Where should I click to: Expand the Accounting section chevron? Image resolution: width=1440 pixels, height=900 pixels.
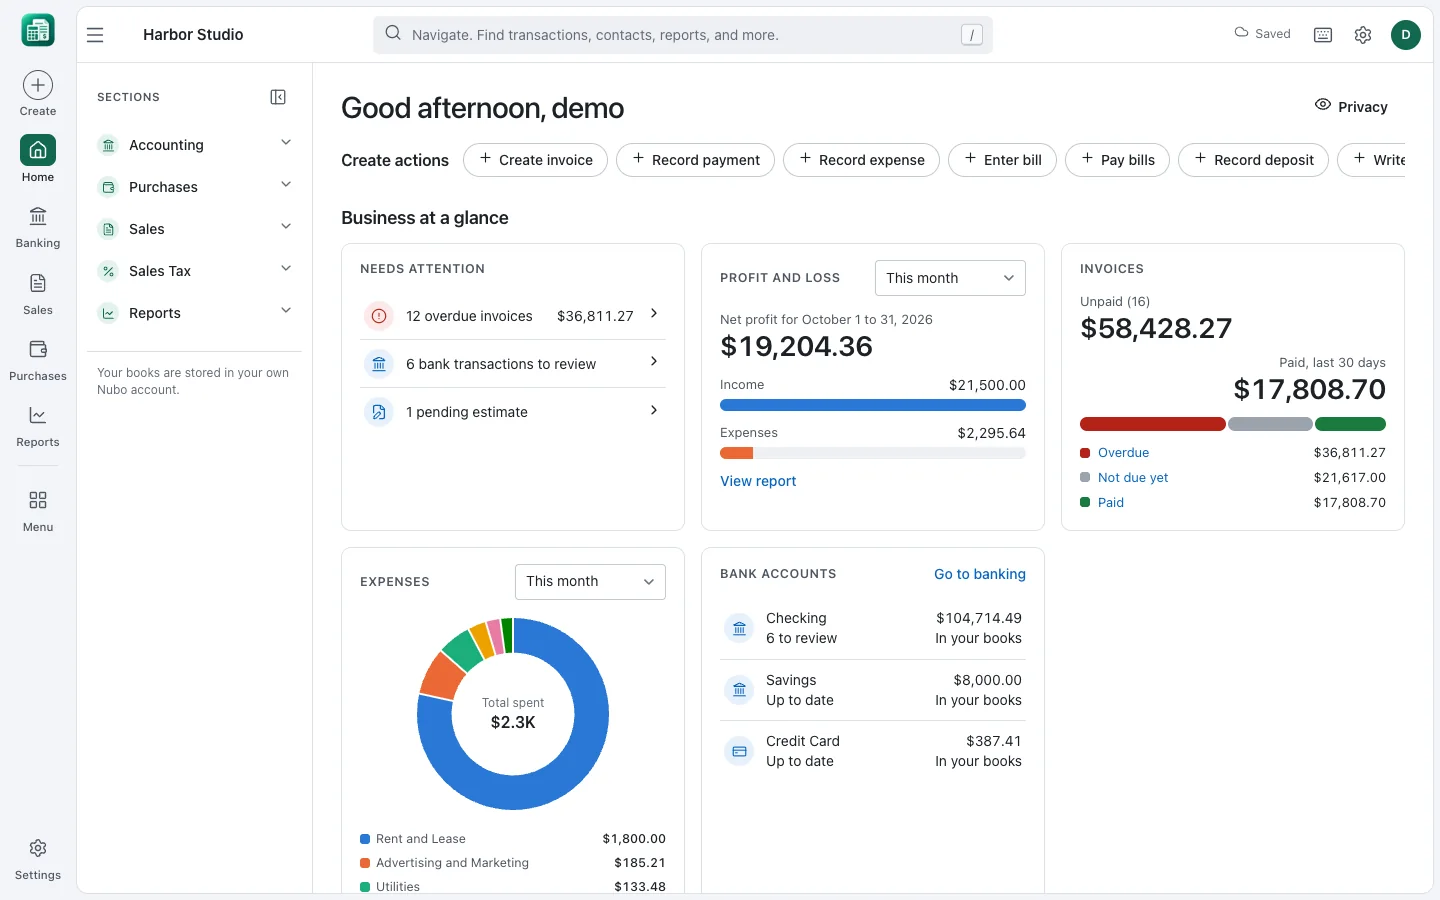pyautogui.click(x=286, y=143)
